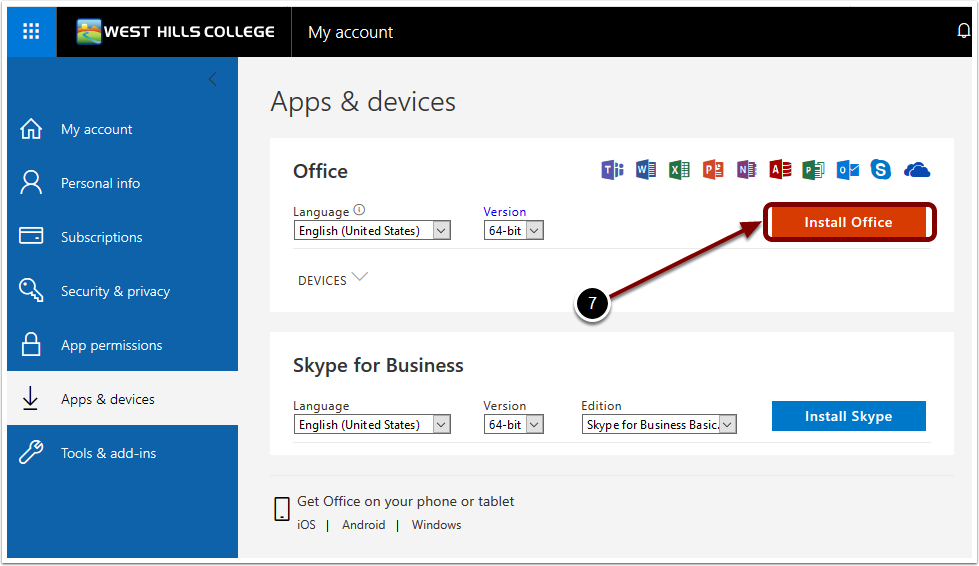The height and width of the screenshot is (566, 979).
Task: Click the Install Skype button
Action: pos(849,416)
